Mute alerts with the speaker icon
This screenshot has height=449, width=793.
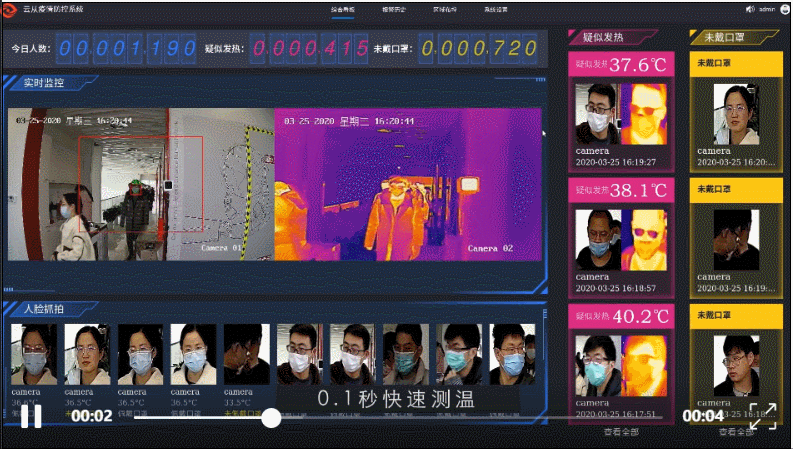click(750, 9)
